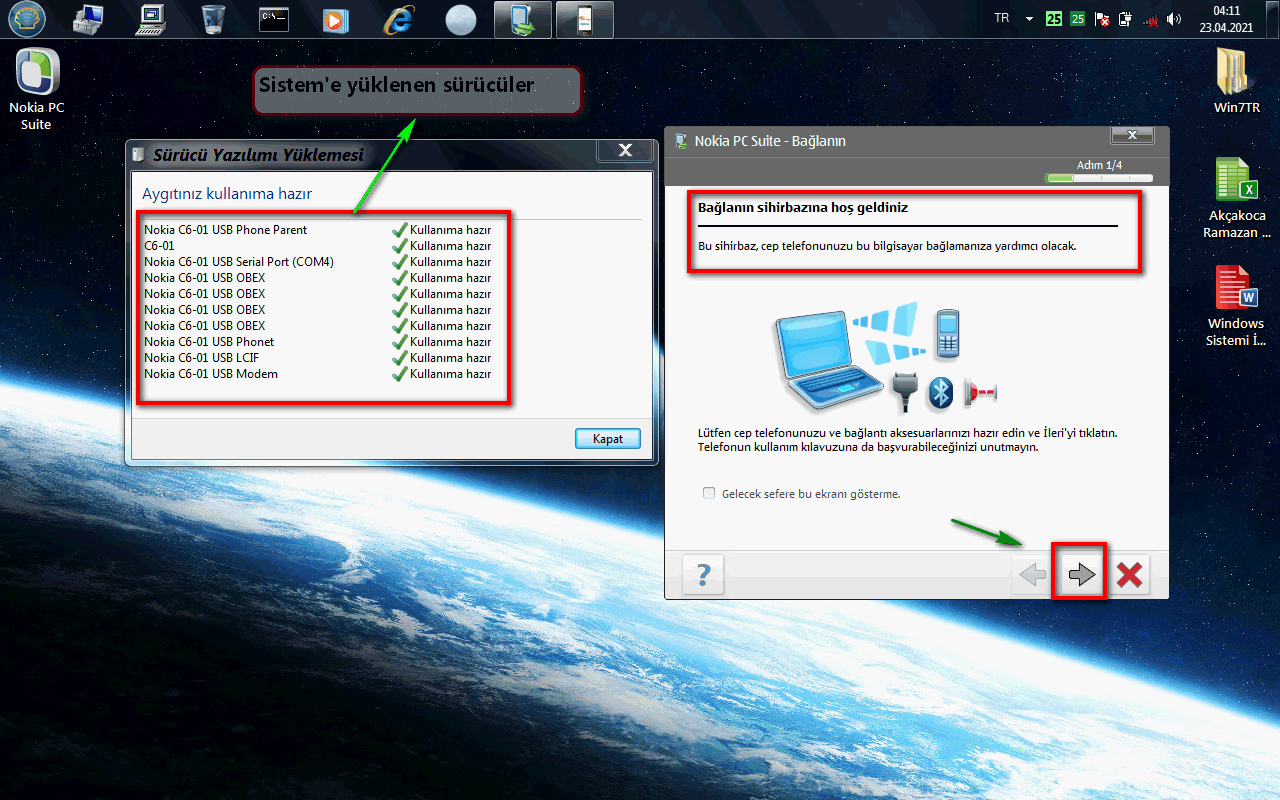The height and width of the screenshot is (800, 1280).
Task: Open the Nokia PC Suite desktop shortcut
Action: click(x=37, y=90)
